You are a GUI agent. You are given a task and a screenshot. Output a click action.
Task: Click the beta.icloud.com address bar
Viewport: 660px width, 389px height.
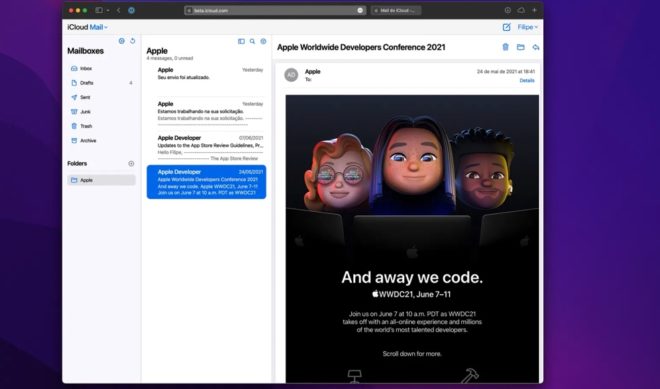coord(274,10)
